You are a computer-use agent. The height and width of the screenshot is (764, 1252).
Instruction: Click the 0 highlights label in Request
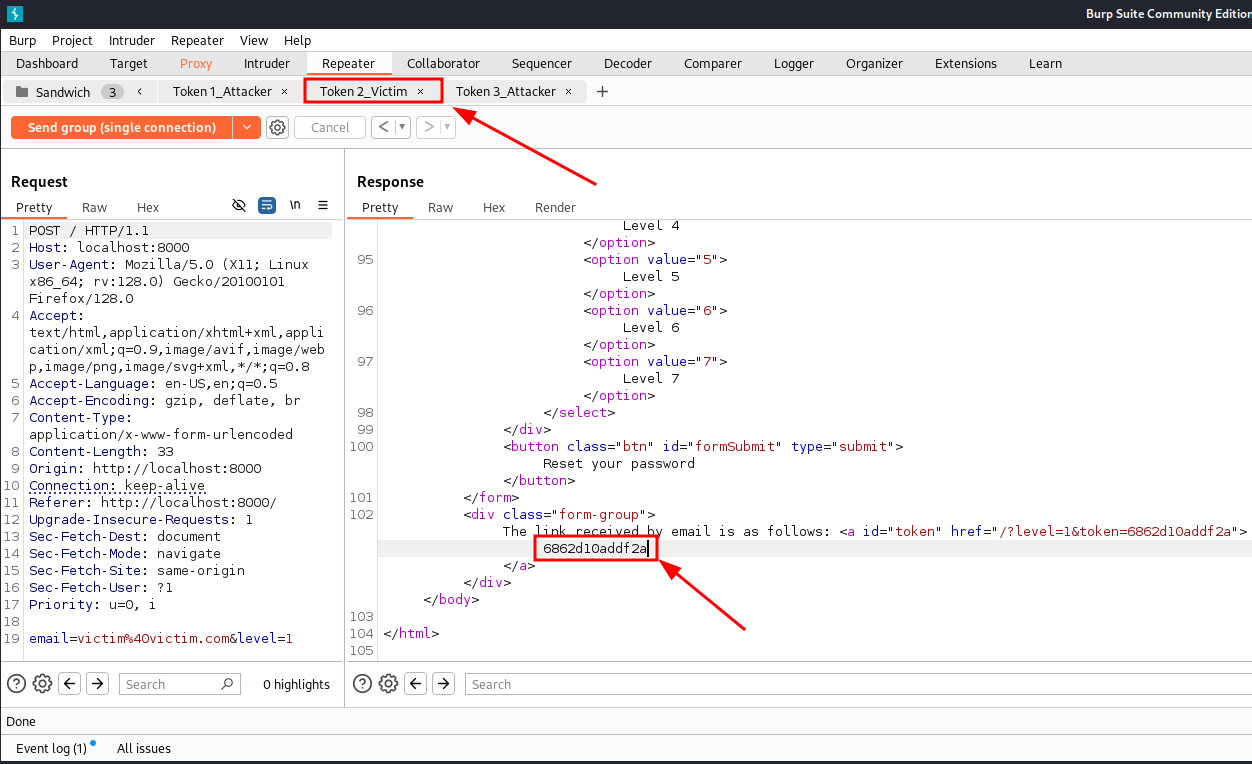coord(296,684)
